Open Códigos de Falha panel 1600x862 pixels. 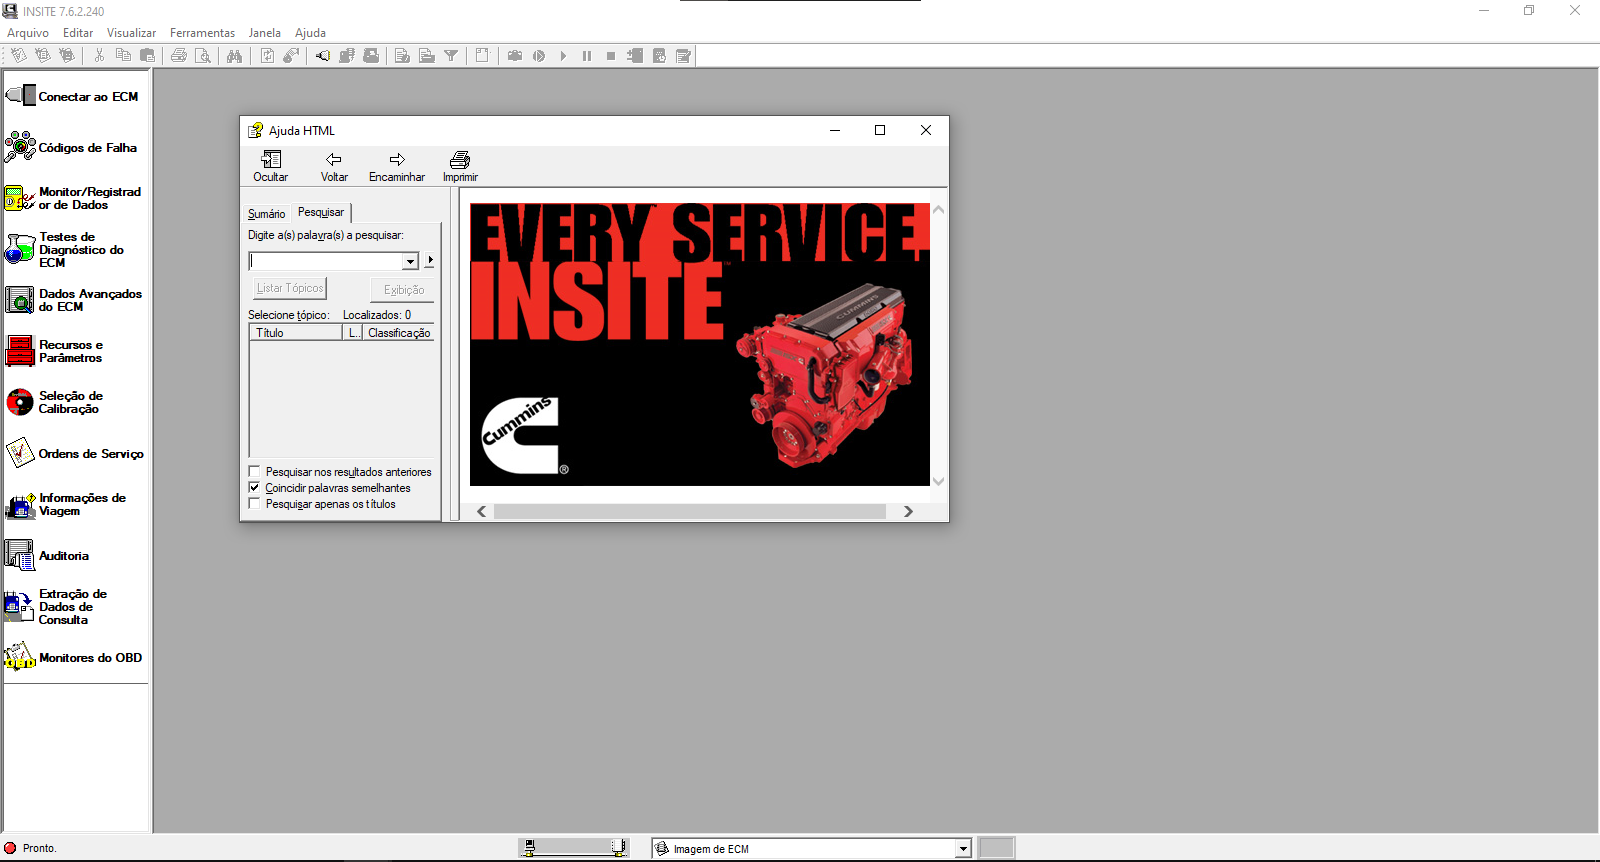[75, 148]
